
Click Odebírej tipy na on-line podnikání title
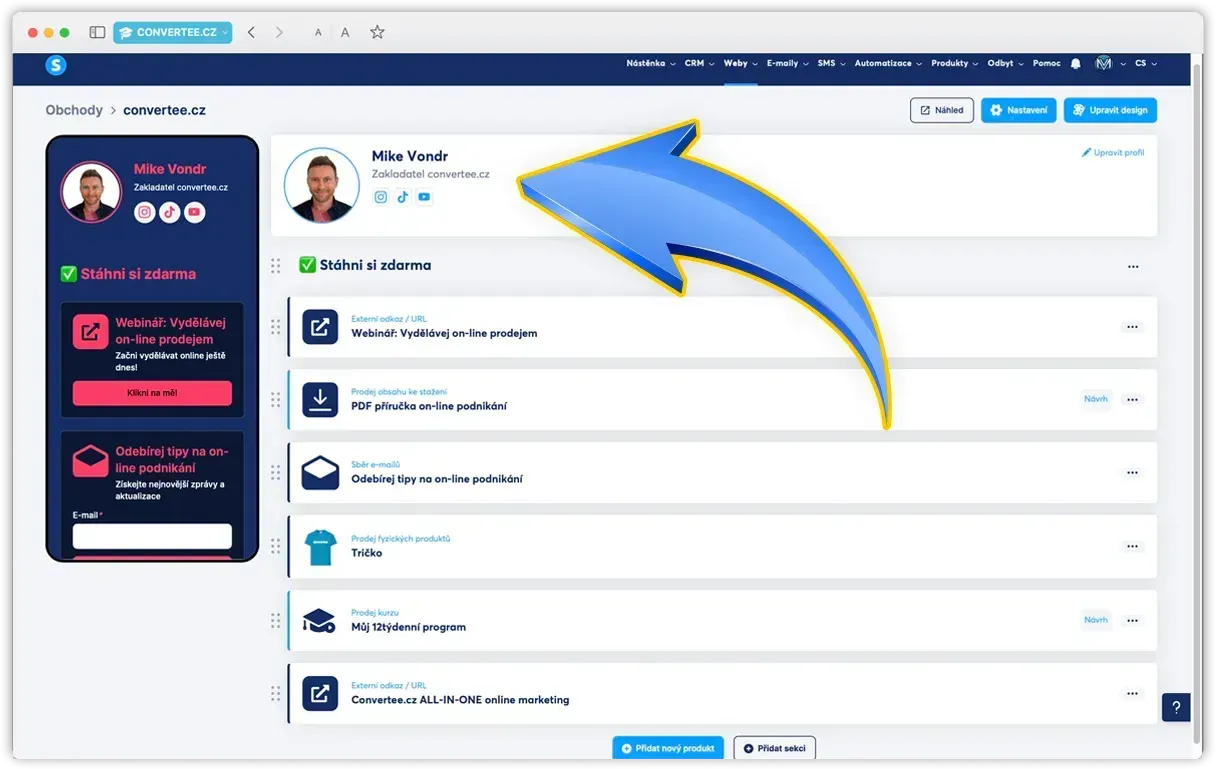pos(437,479)
